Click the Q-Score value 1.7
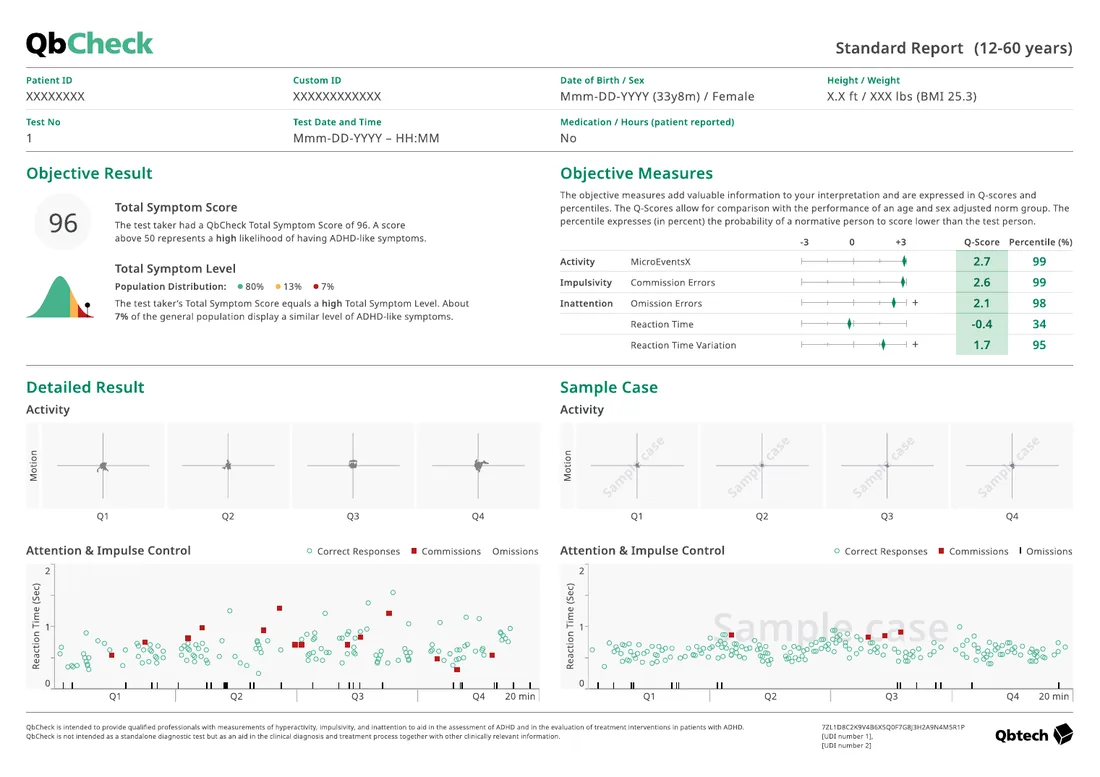Viewport: 1100px width, 777px height. (x=981, y=345)
